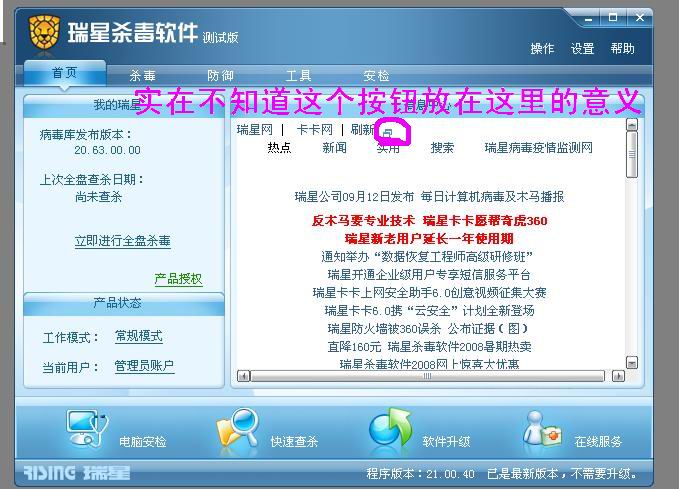Open news 瑞星防火墙被360误杀 公布证据
Viewport: 679px width, 489px height.
[x=428, y=329]
